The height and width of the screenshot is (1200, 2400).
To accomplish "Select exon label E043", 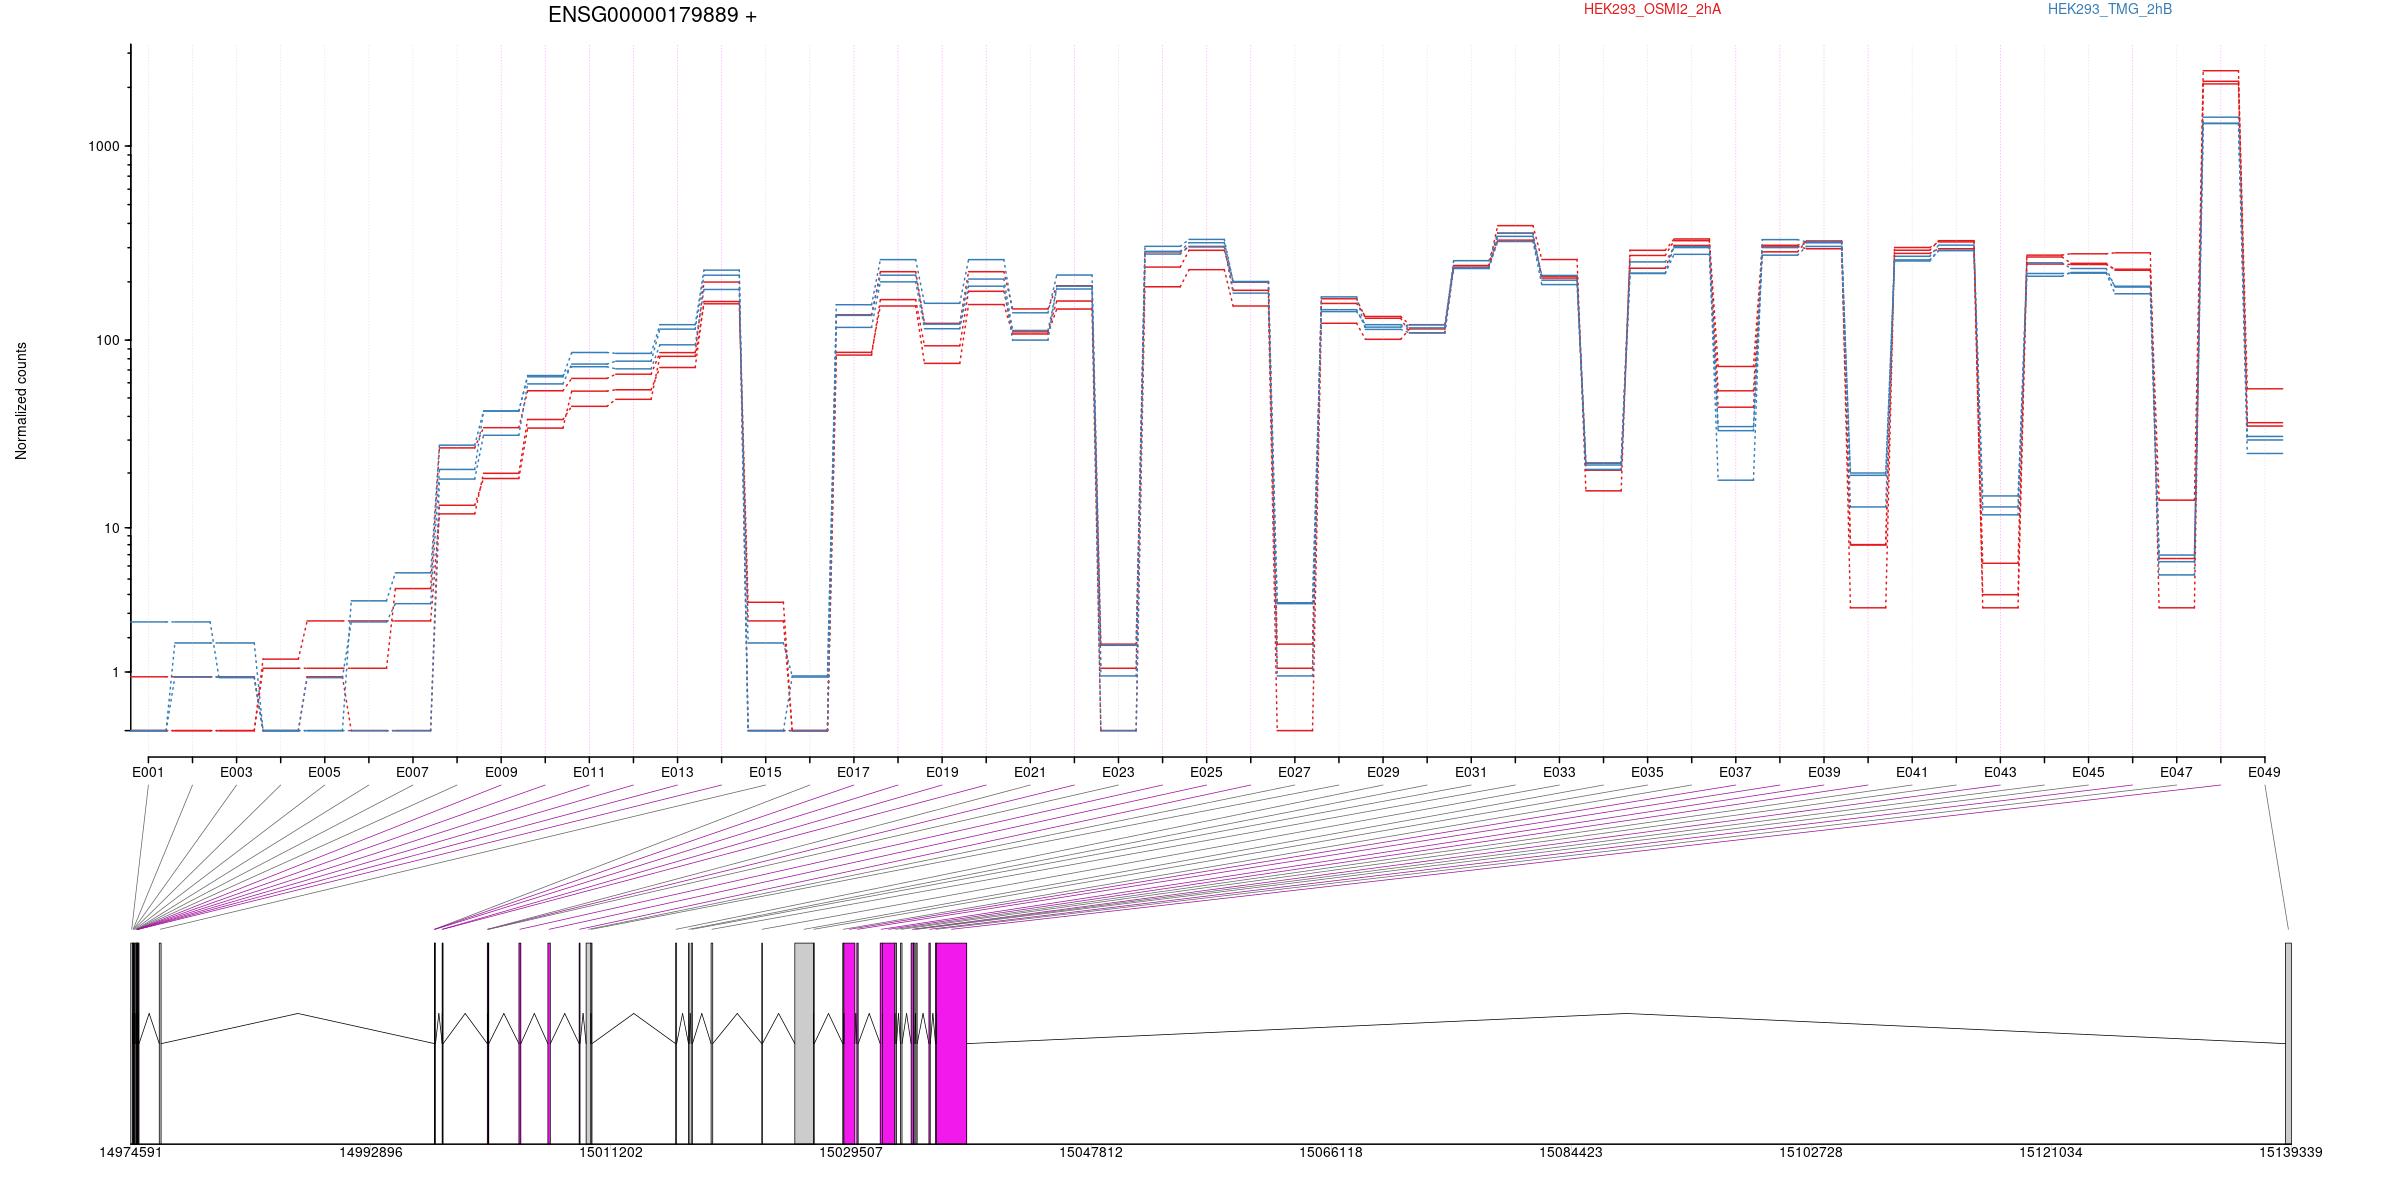I will (2000, 772).
